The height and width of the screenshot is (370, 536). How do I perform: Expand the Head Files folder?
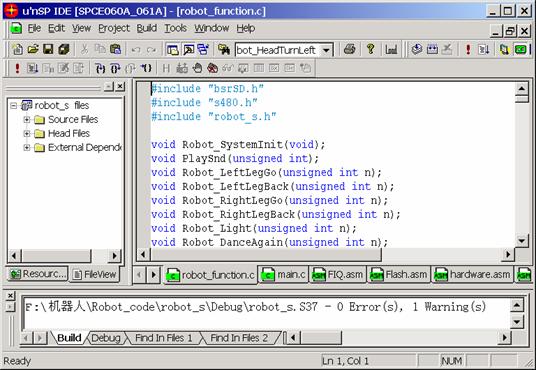tap(27, 133)
